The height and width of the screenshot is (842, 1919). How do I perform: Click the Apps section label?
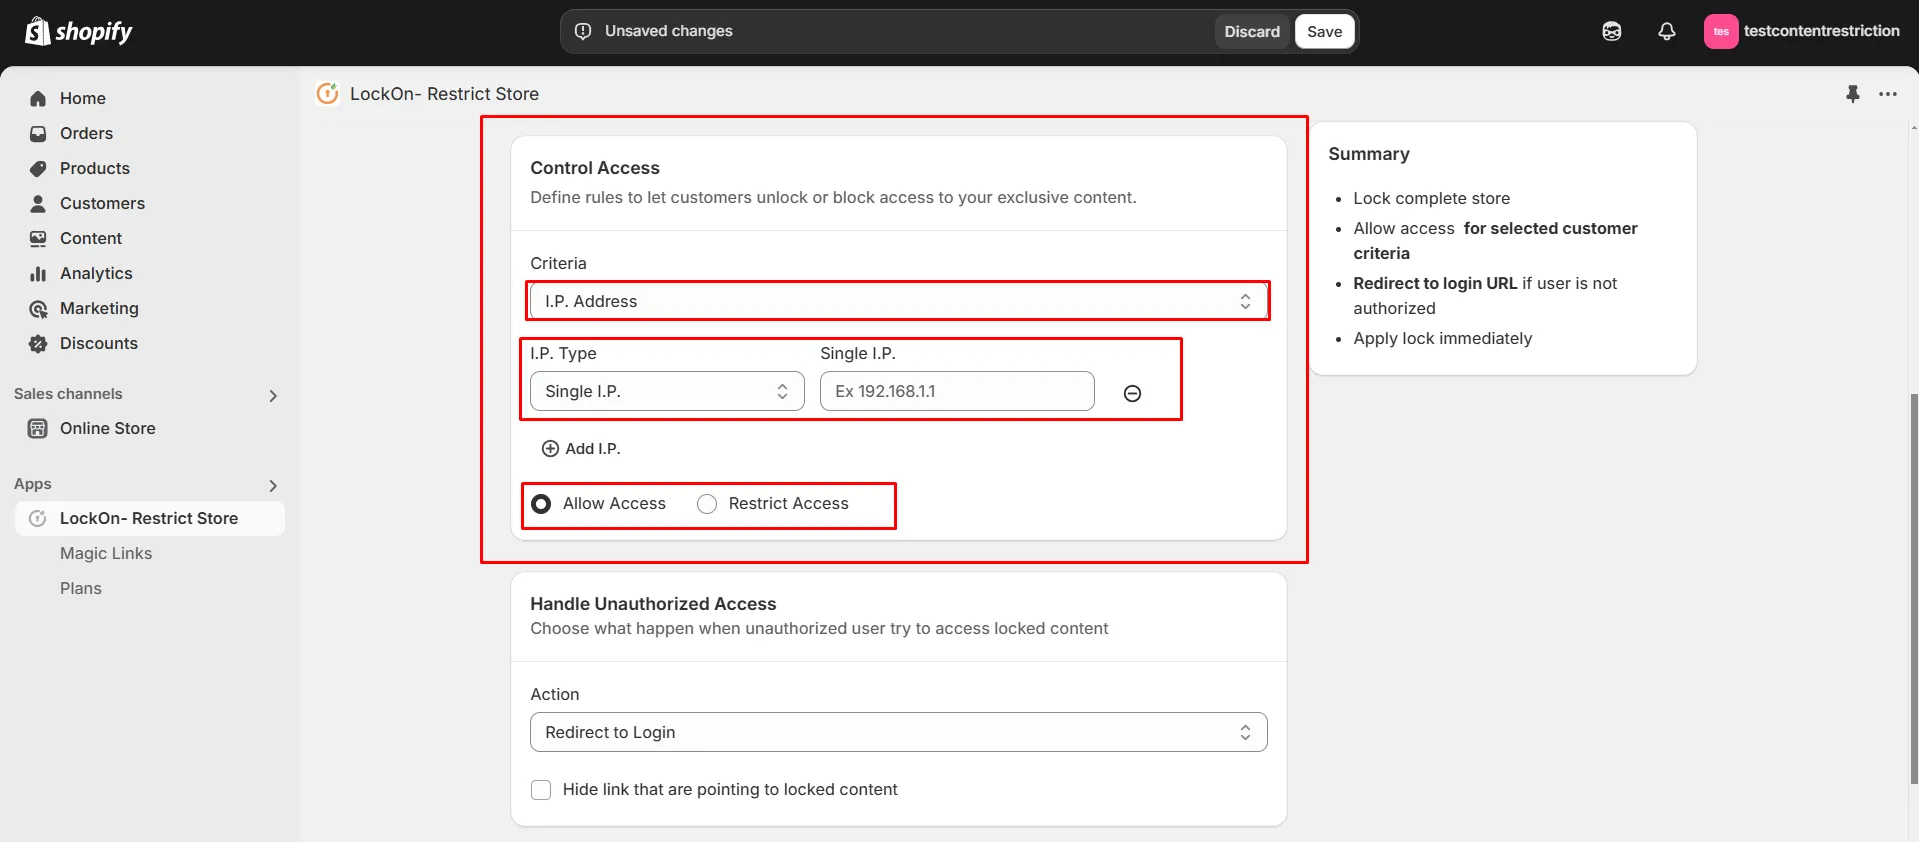pos(33,484)
